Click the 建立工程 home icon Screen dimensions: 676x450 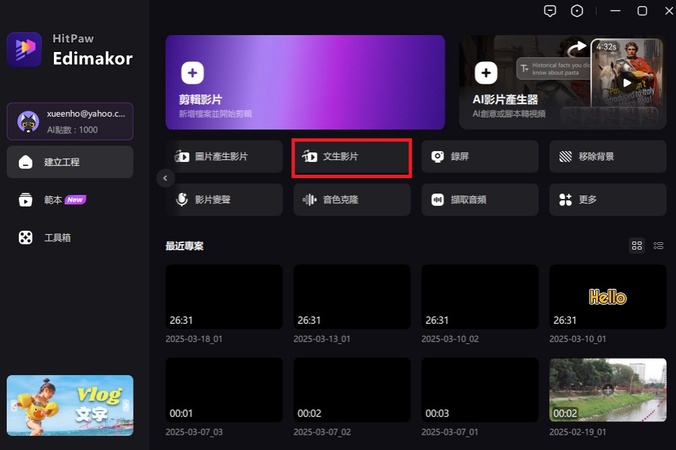tap(25, 162)
